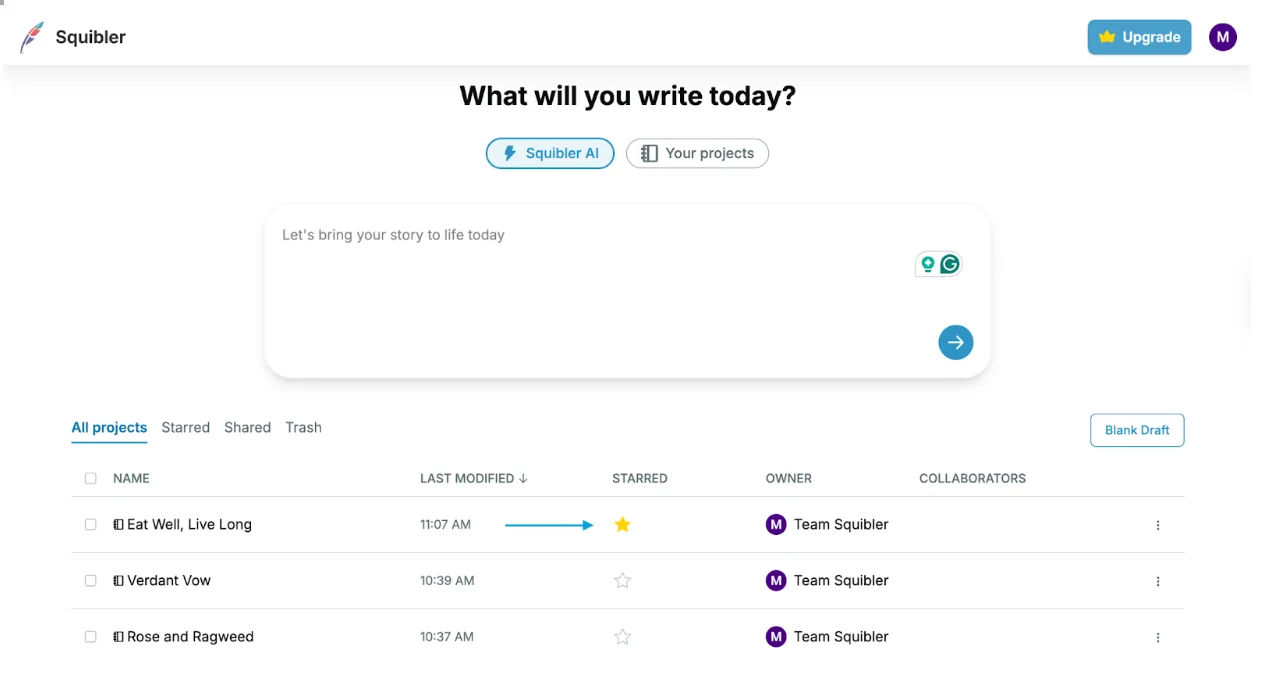
Task: Unstar the Eat Well, Live Long project
Action: (622, 524)
